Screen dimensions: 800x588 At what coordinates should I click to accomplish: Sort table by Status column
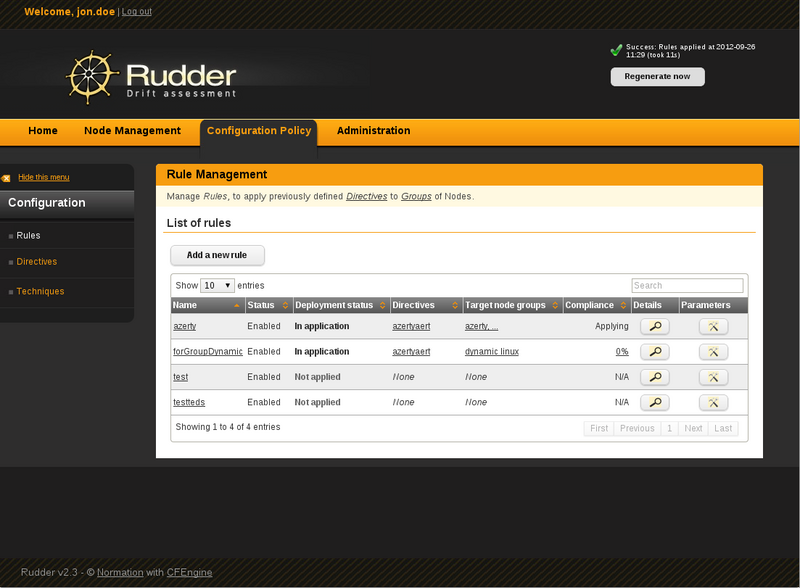coord(268,305)
